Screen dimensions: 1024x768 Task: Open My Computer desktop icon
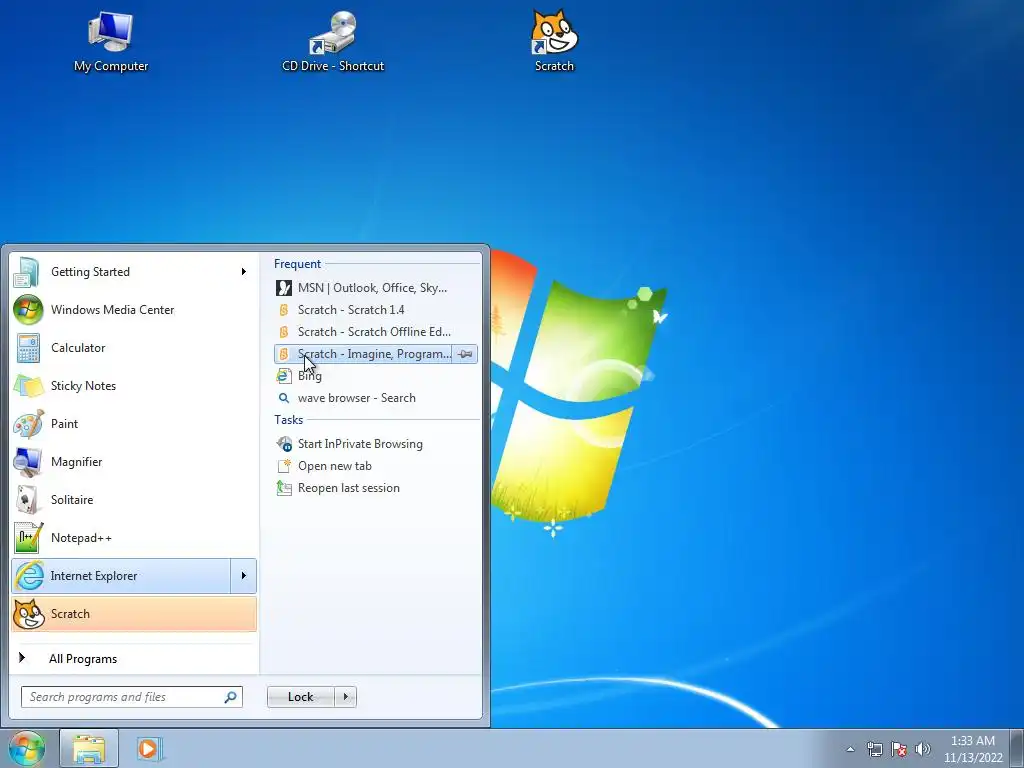coord(110,42)
